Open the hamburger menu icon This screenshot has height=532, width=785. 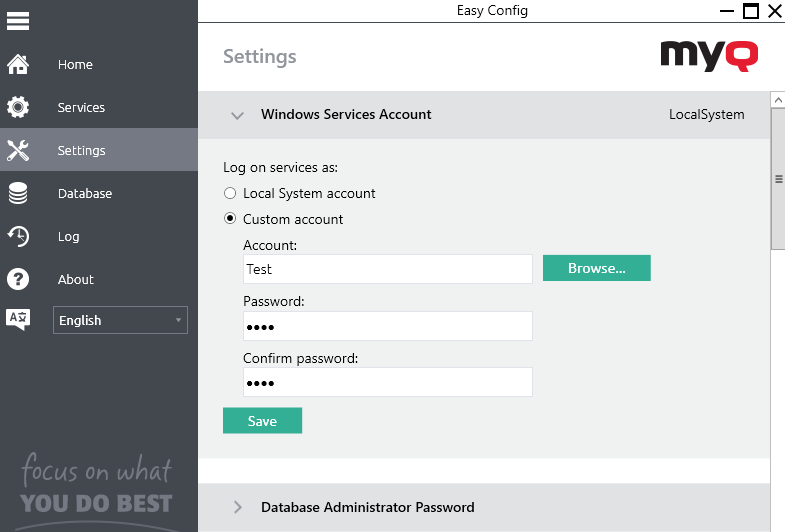pos(18,20)
